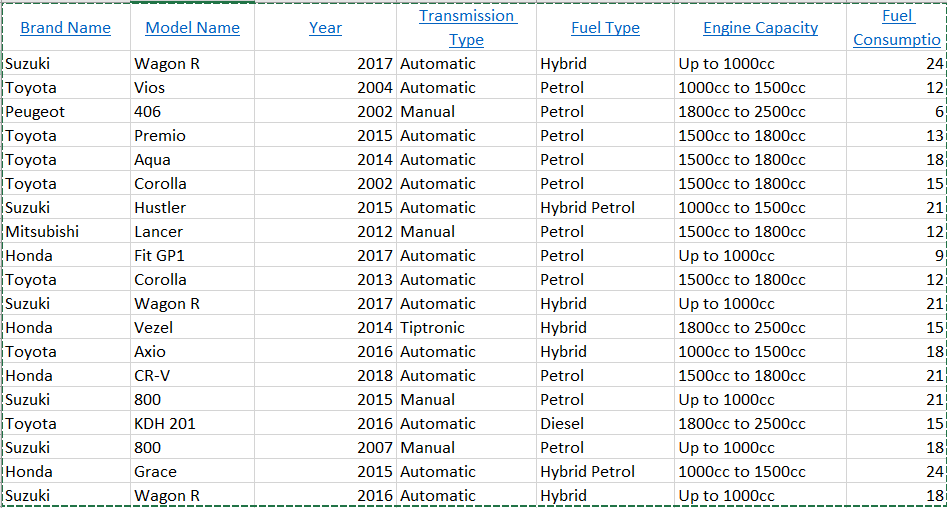This screenshot has height=508, width=947.
Task: Select fuel consumption 9 in Fit GP1 row
Action: [896, 256]
